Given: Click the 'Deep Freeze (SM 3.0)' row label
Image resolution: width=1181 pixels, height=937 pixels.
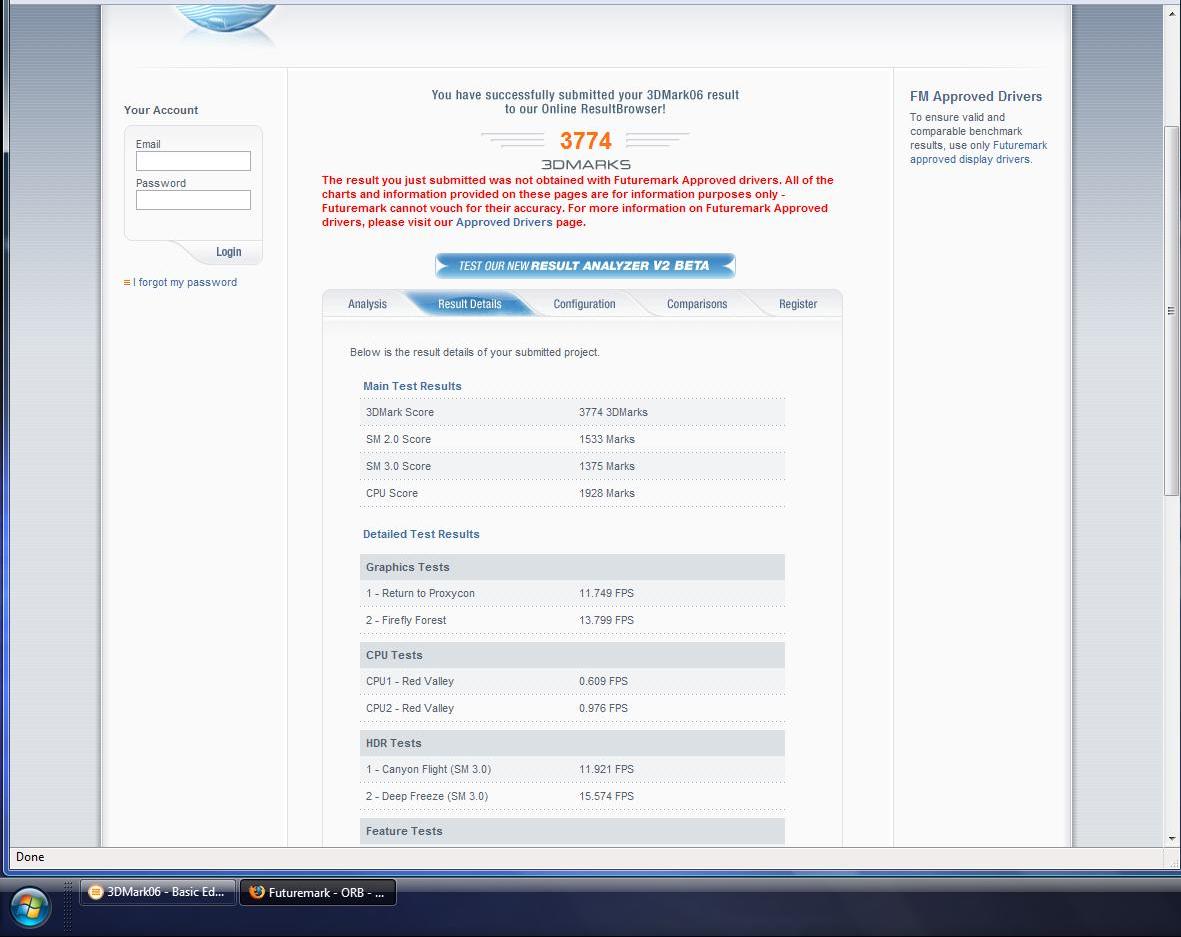Looking at the screenshot, I should pos(426,797).
